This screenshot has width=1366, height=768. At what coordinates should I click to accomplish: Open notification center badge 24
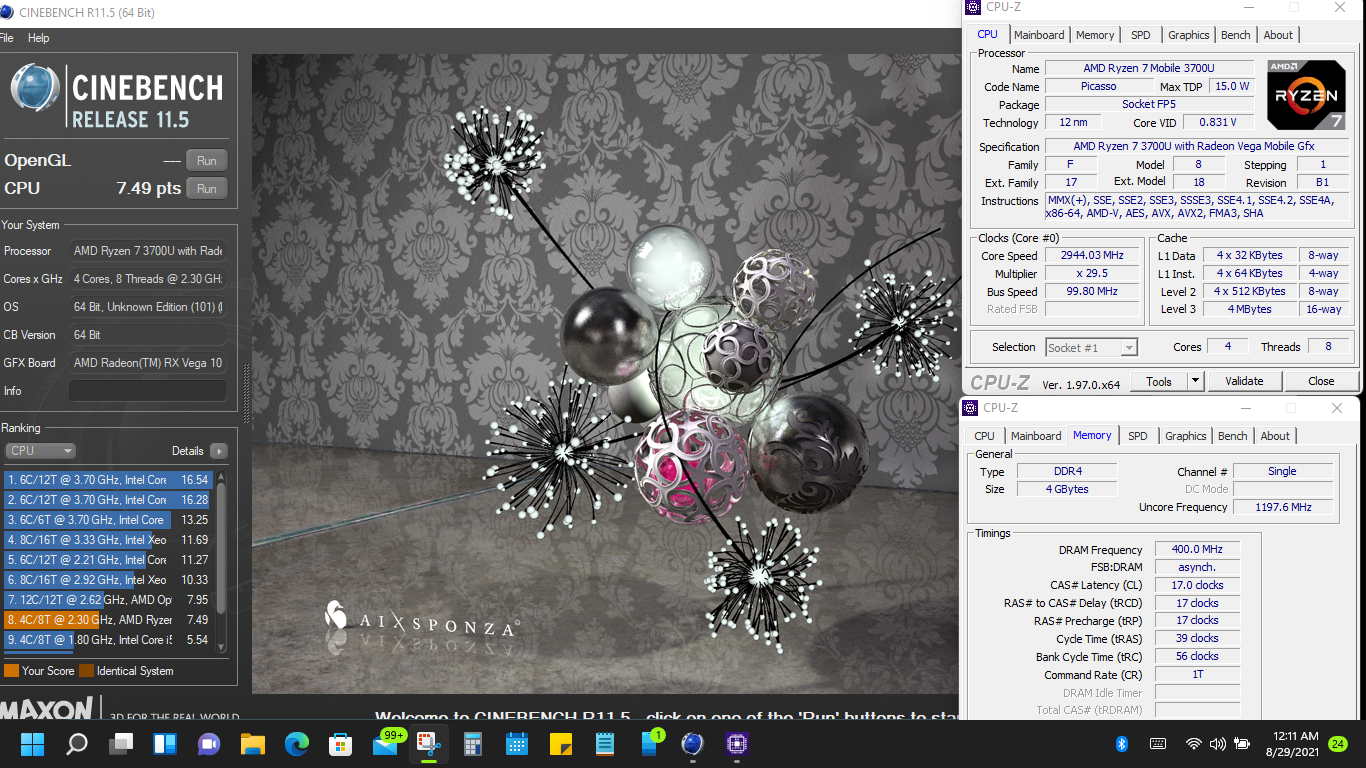point(1338,744)
